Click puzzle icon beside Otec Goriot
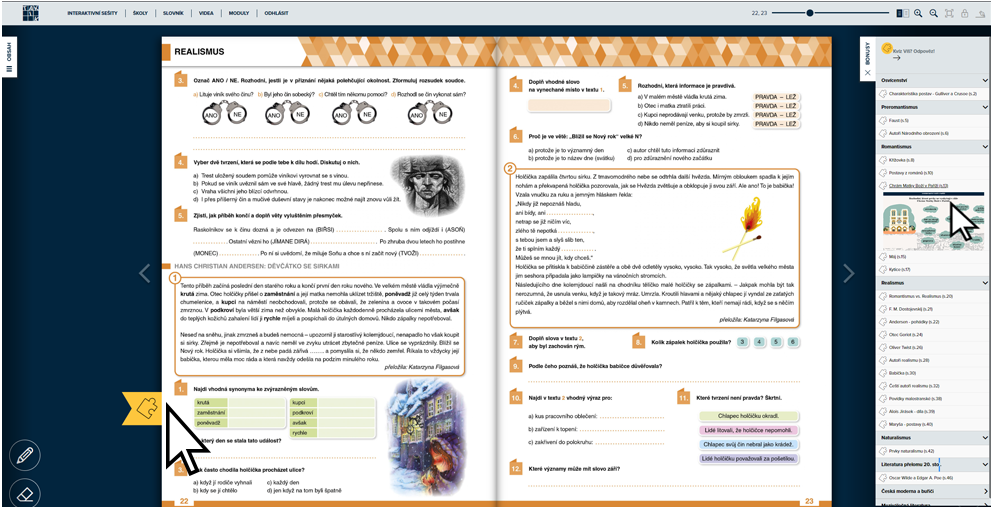991x507 pixels. [883, 334]
